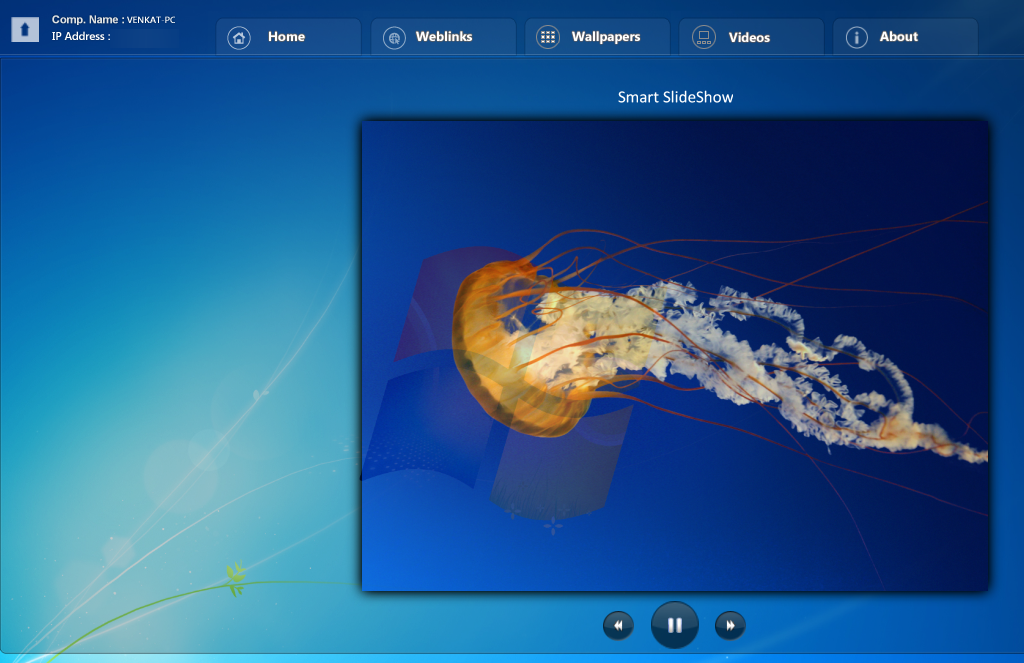
Task: Switch to the Weblinks tab label
Action: point(444,37)
